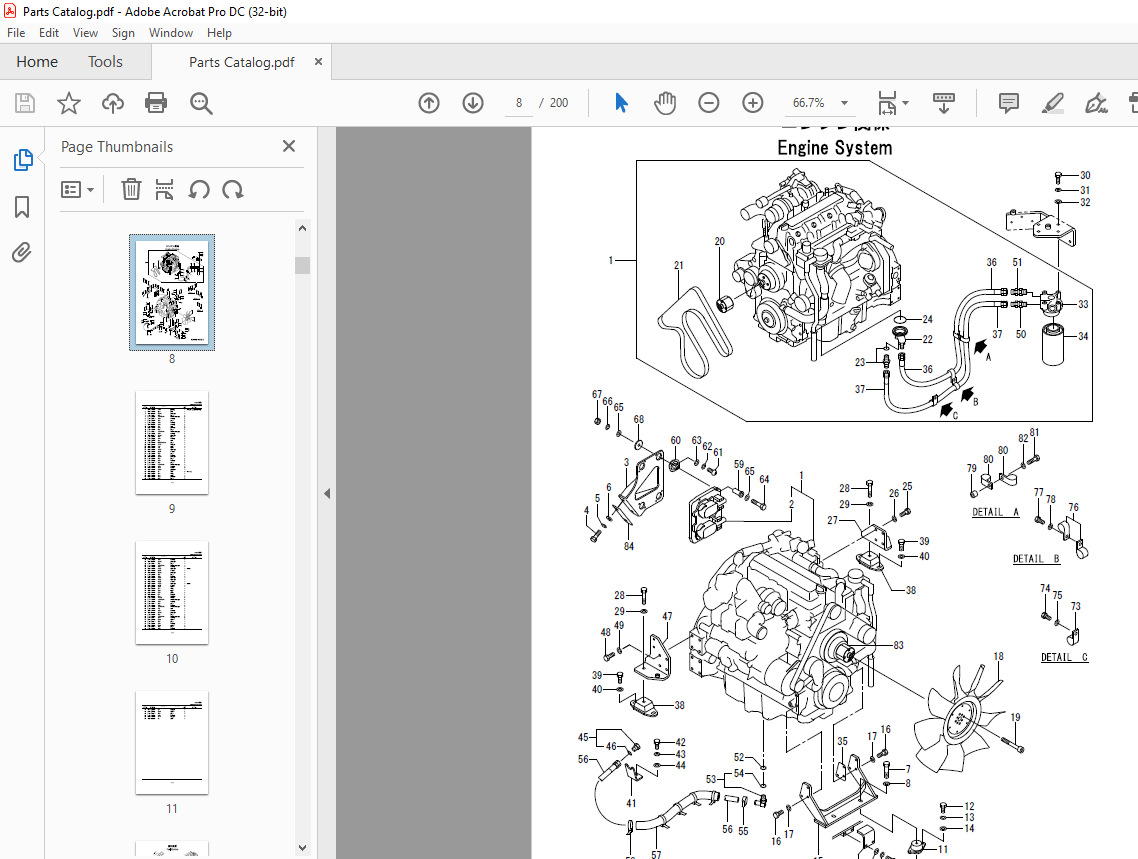Image resolution: width=1138 pixels, height=859 pixels.
Task: Click the DETAIL A label
Action: (995, 512)
